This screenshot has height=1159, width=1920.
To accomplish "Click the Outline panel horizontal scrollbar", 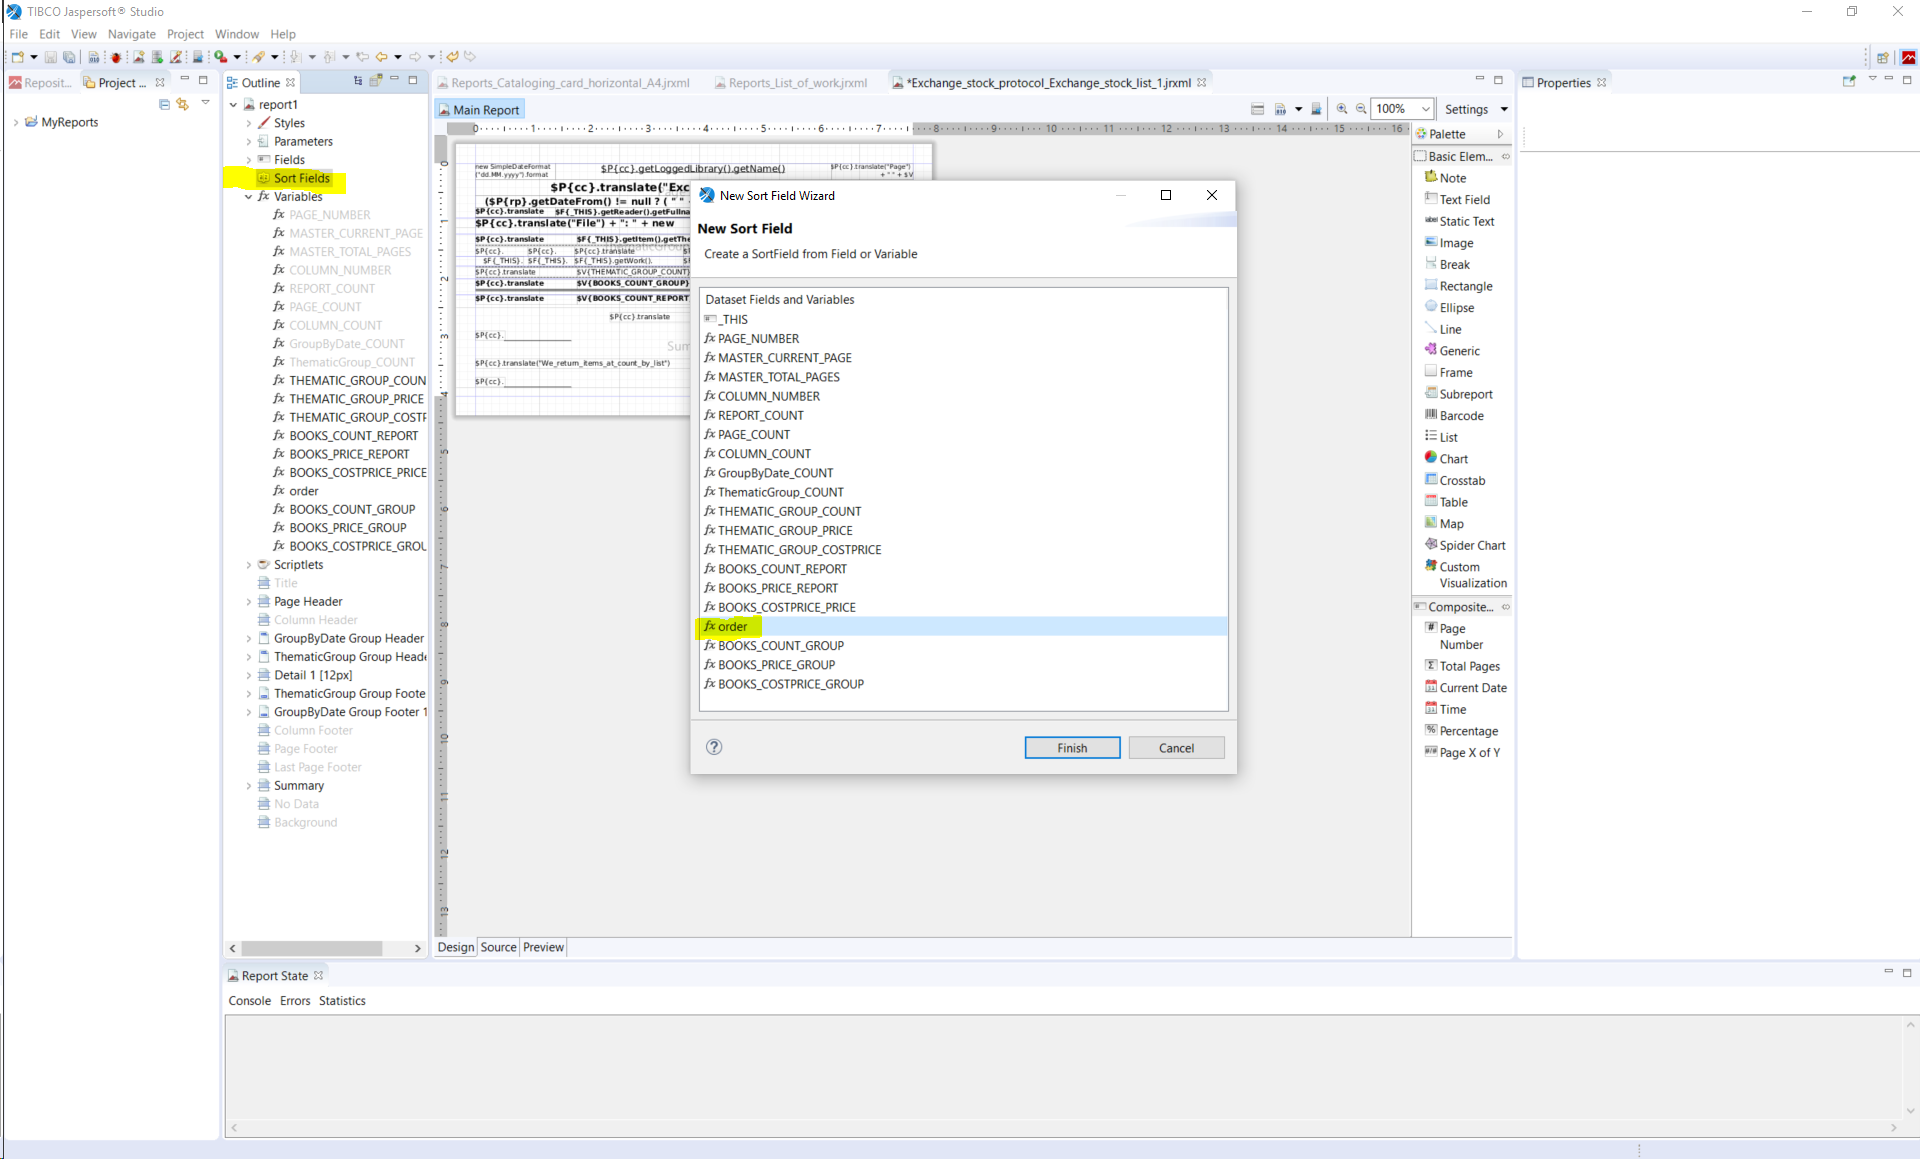I will click(x=311, y=948).
